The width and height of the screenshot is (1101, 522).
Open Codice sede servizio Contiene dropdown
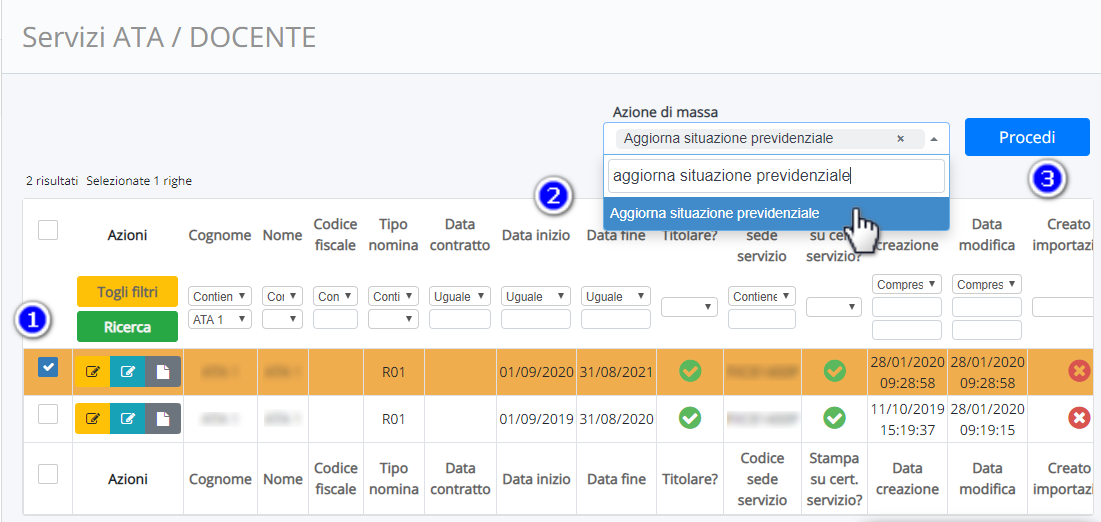[x=762, y=296]
